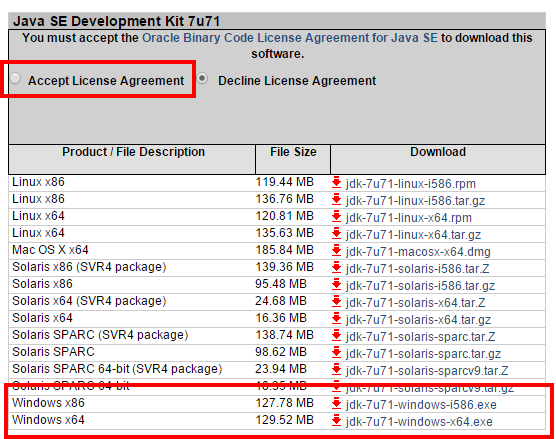Click download arrow icon for jdk-7u71-macosx-x64.dmg
Viewport: 556px width, 439px height.
(336, 251)
